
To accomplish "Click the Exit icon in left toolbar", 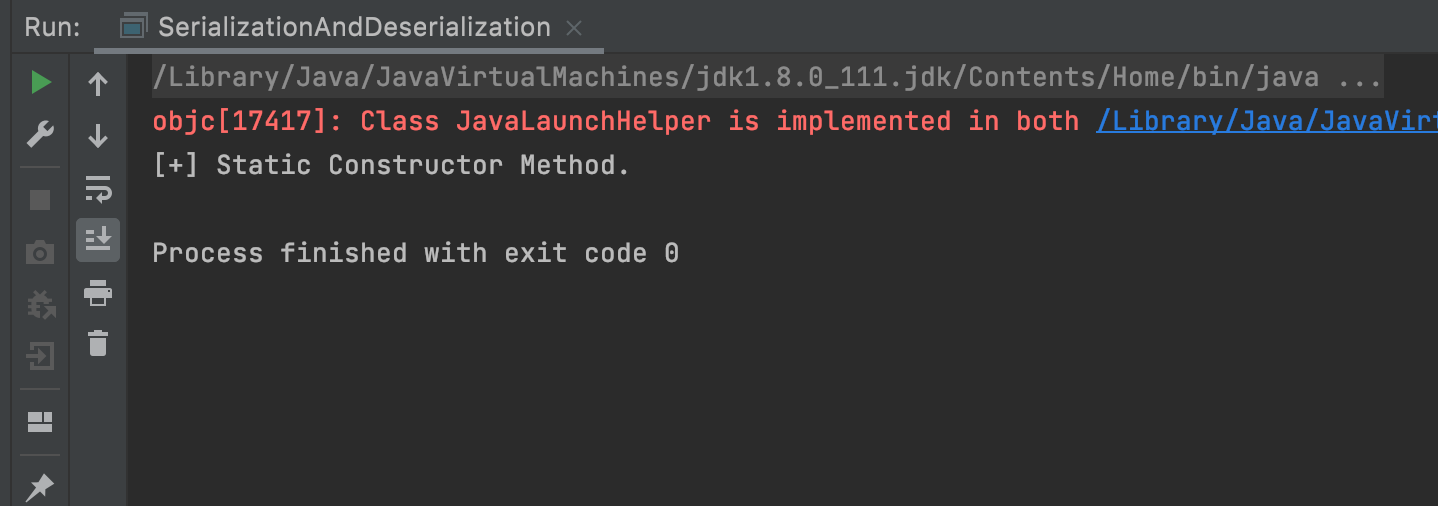I will pos(40,356).
